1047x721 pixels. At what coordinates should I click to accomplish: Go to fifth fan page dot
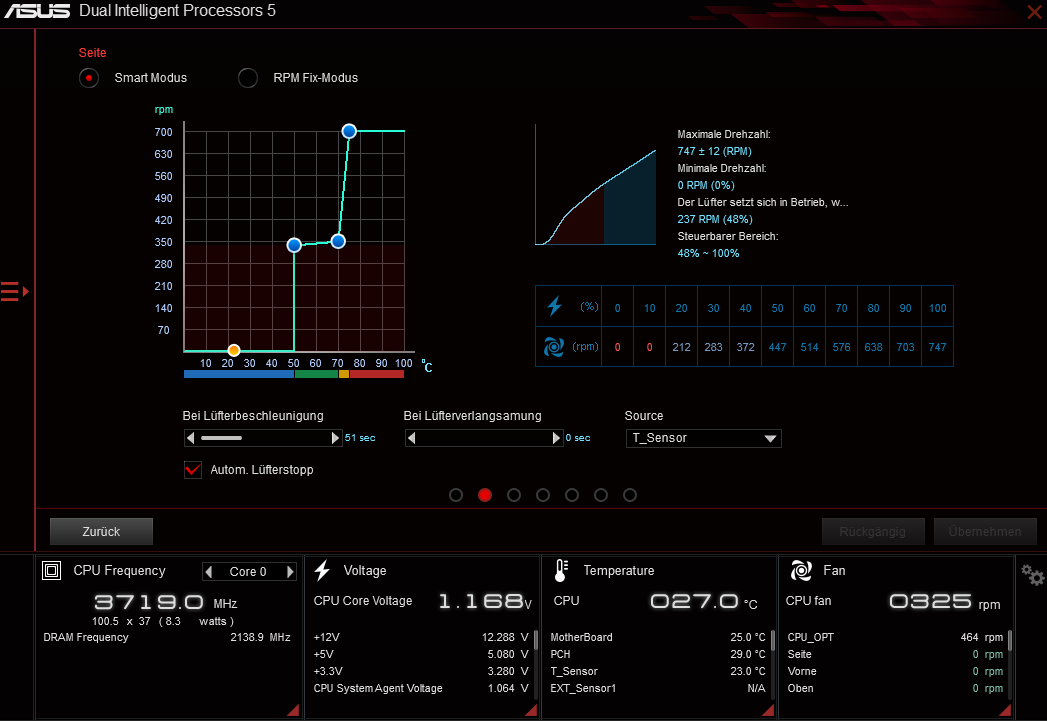pos(572,495)
